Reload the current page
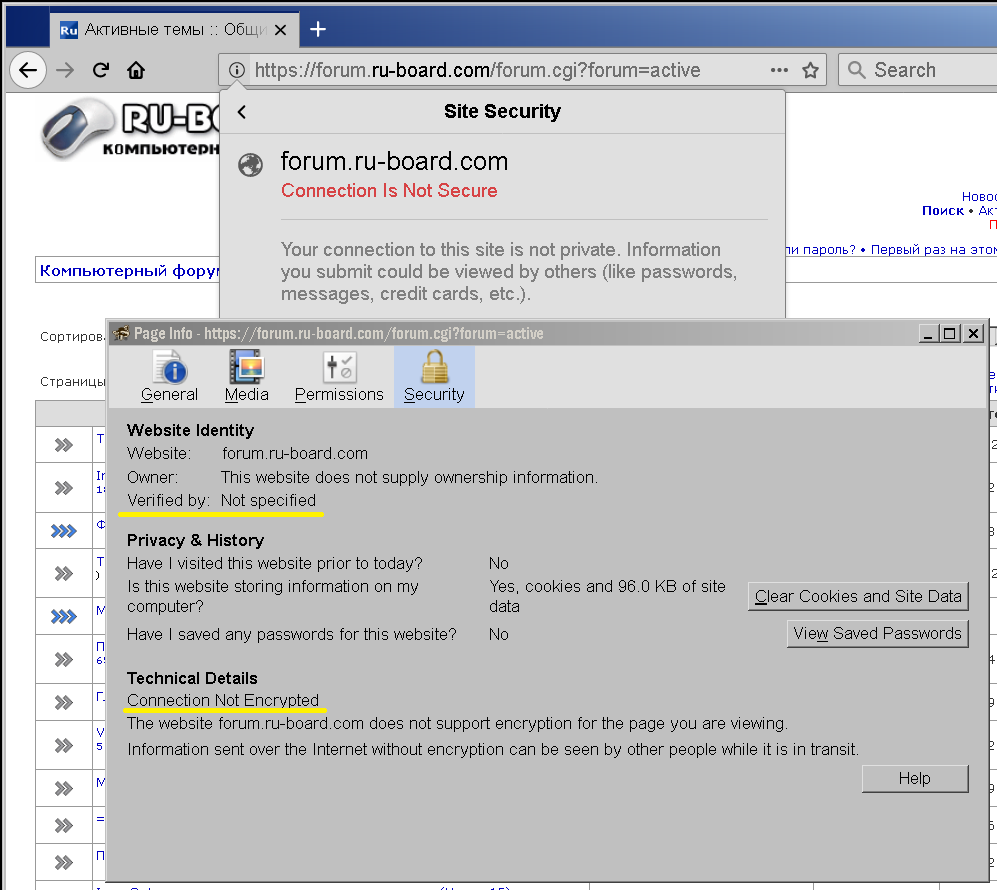997x890 pixels. click(101, 70)
